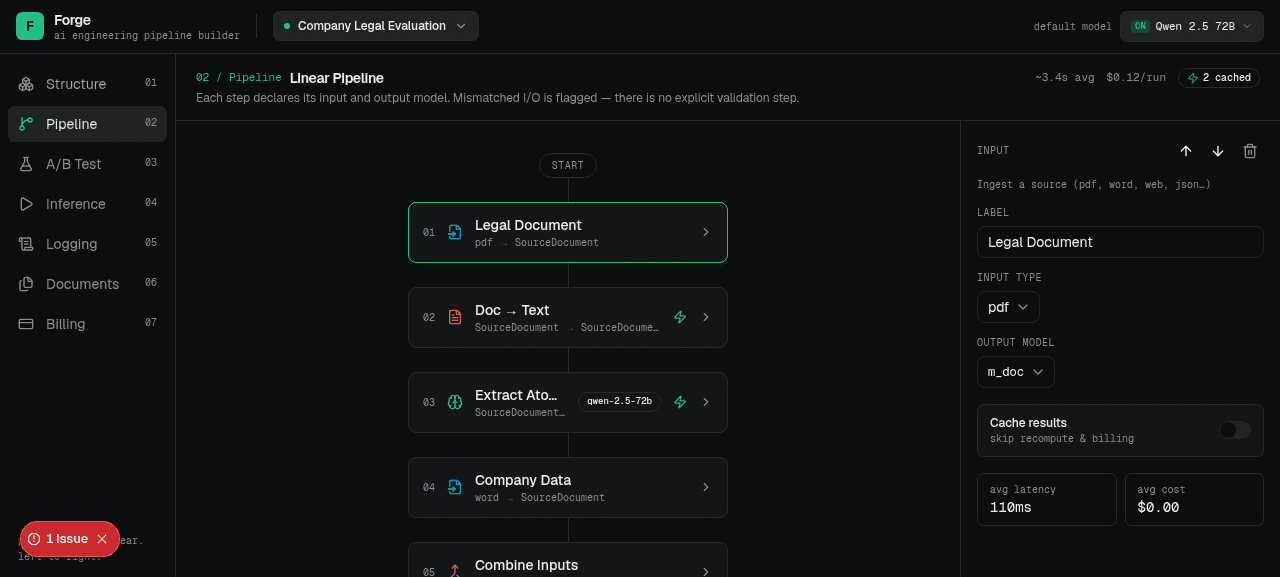
Task: Click the START node
Action: 568,165
